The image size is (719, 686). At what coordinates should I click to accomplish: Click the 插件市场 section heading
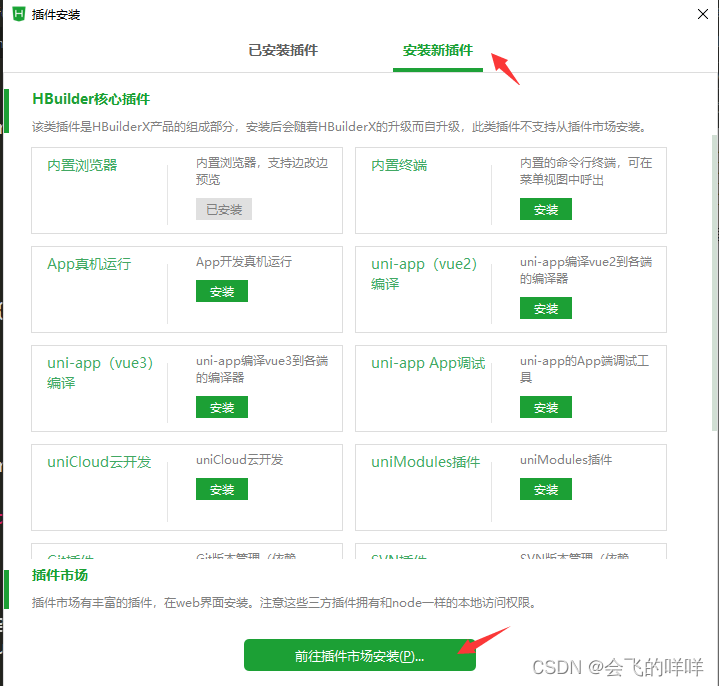[x=60, y=575]
